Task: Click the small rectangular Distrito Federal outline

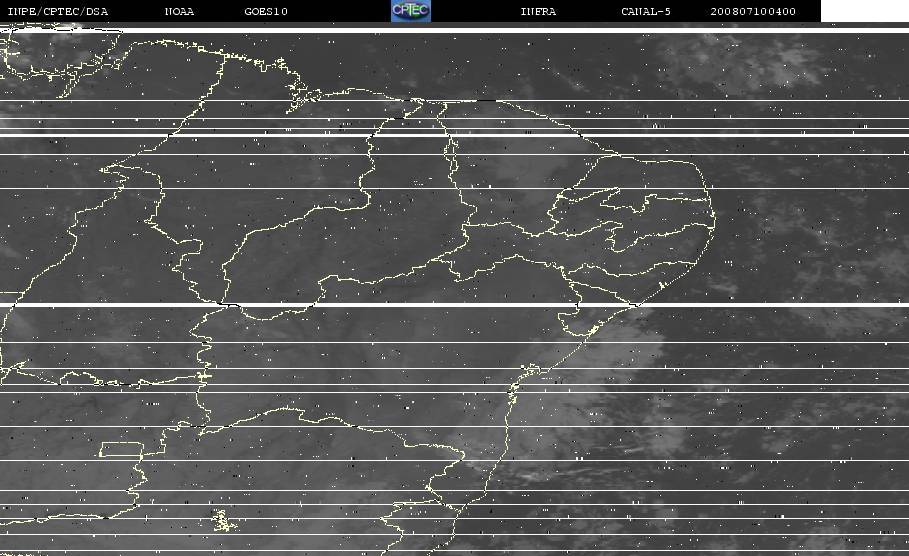Action: pos(122,449)
